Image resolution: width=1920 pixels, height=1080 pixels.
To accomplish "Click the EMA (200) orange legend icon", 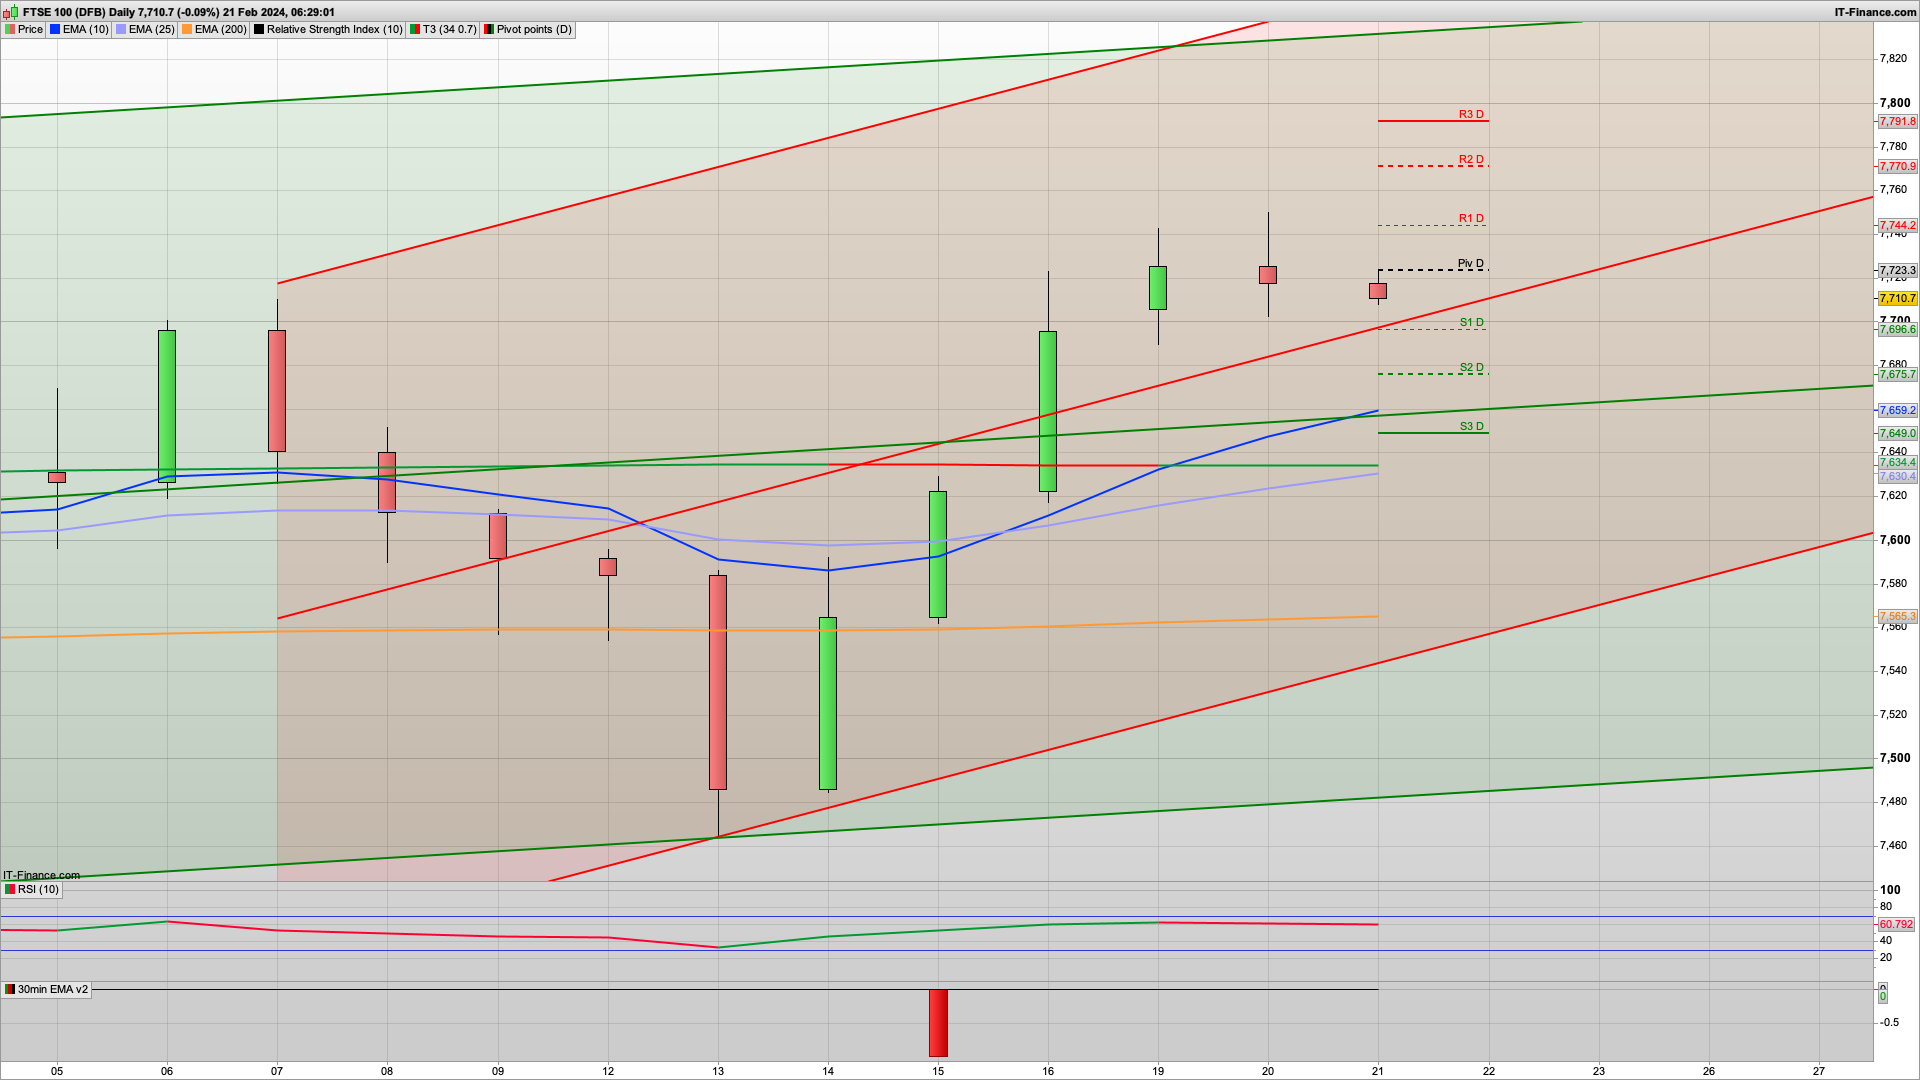I will [x=186, y=29].
